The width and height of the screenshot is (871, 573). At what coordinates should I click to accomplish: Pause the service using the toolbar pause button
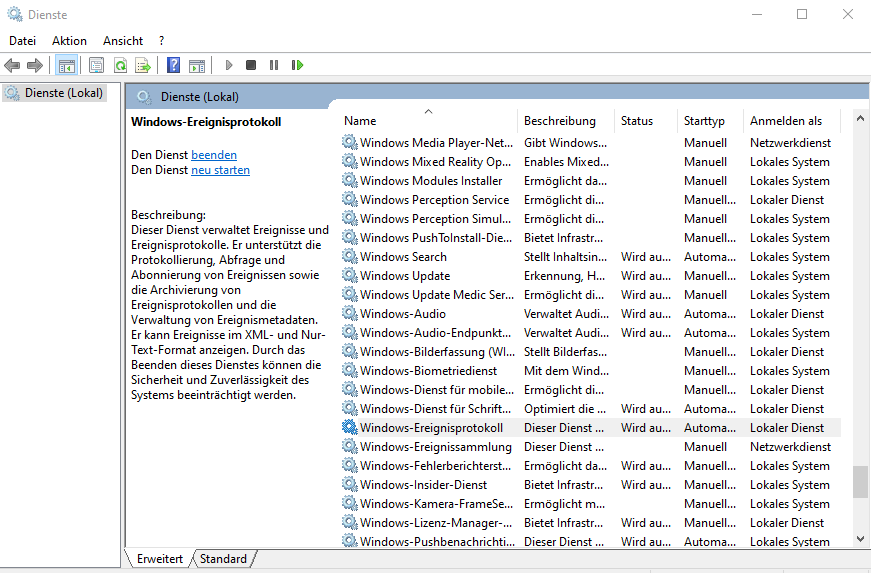pos(274,65)
